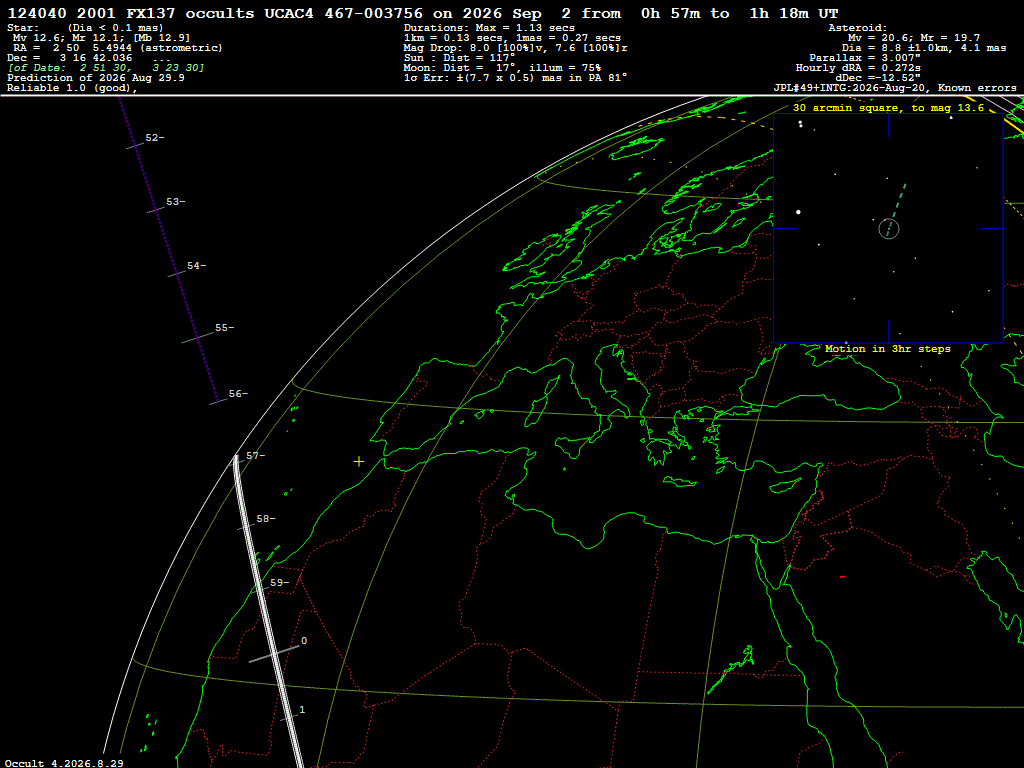Select the 58 minute tick label
This screenshot has height=768, width=1024.
(266, 519)
